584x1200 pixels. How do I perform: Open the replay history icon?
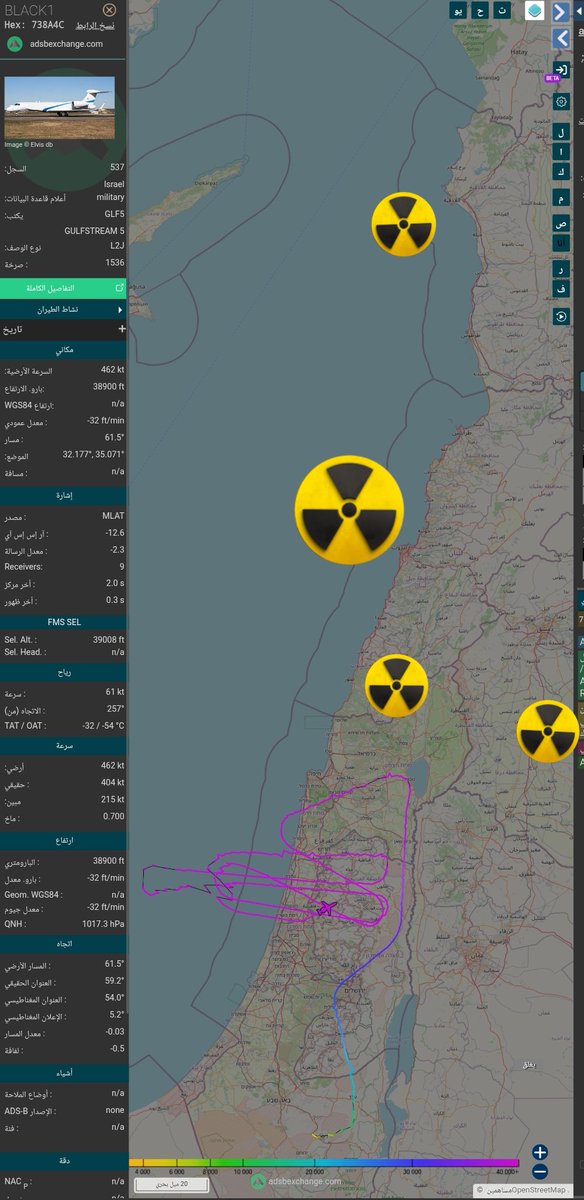[561, 316]
